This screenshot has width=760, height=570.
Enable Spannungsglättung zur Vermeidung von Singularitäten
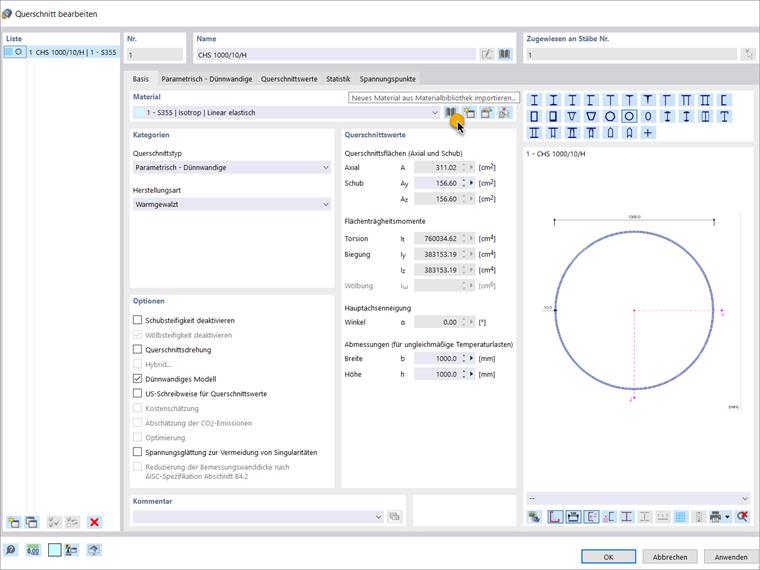(x=138, y=452)
